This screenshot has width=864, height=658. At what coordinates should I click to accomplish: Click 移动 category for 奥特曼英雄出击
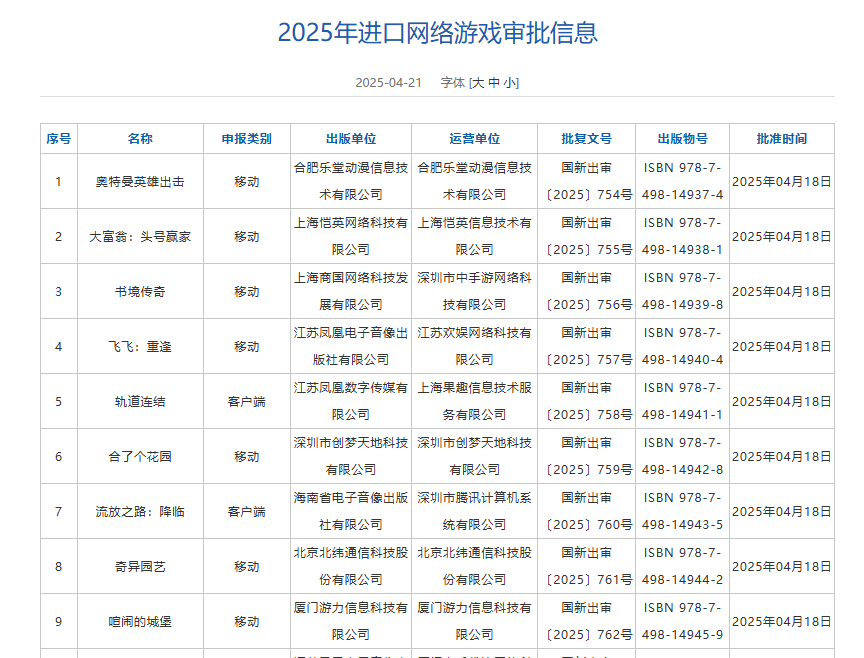coord(247,182)
